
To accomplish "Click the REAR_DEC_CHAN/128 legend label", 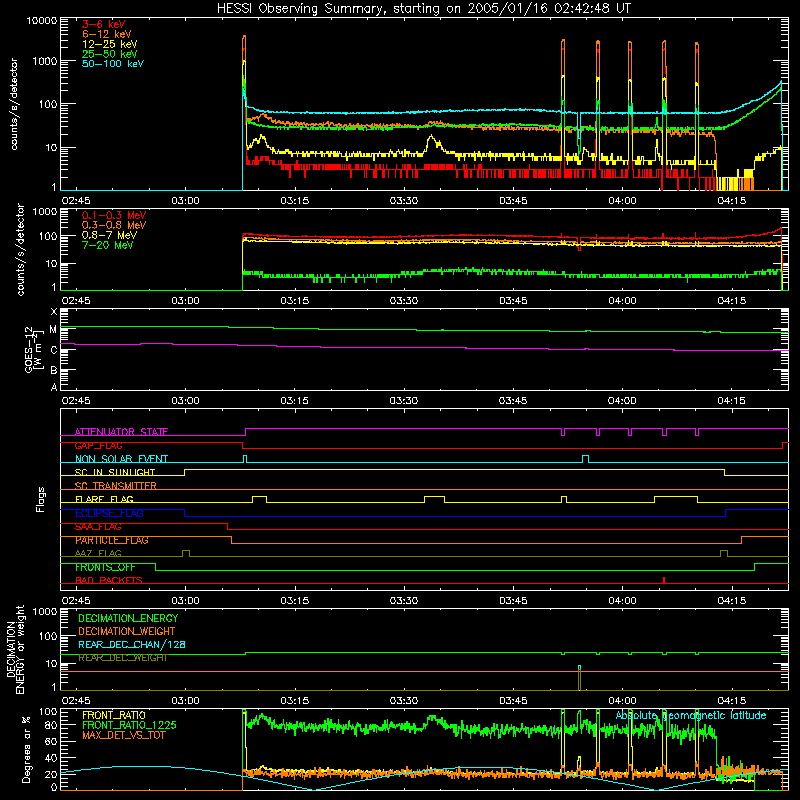I will tap(132, 645).
